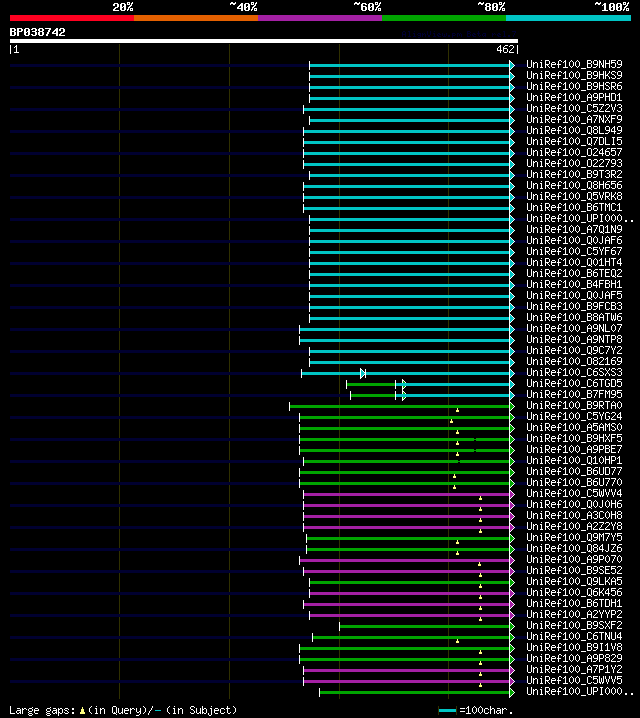Select the UniRef100_Q9C7Y2 label
The image size is (640, 718).
pyautogui.click(x=574, y=350)
